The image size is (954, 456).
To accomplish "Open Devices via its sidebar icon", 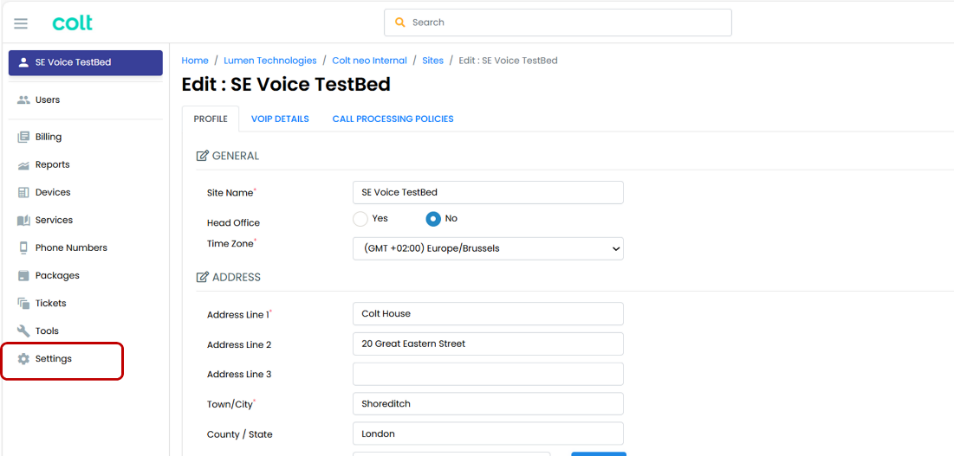I will 24,192.
